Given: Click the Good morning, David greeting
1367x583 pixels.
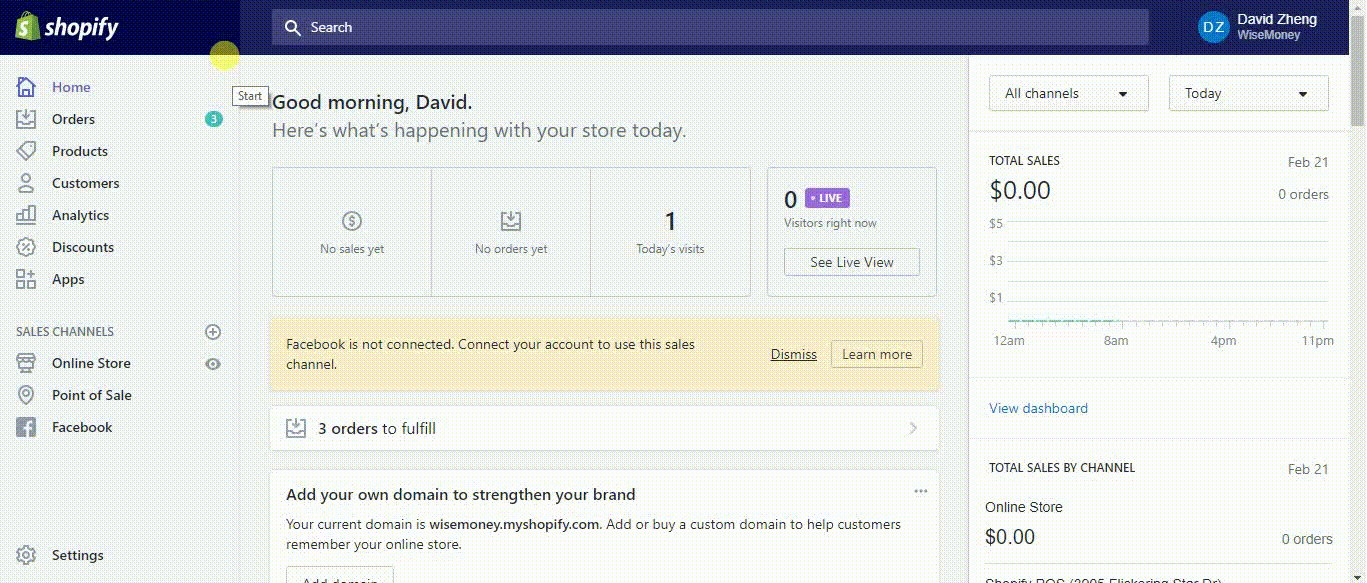Looking at the screenshot, I should (372, 102).
